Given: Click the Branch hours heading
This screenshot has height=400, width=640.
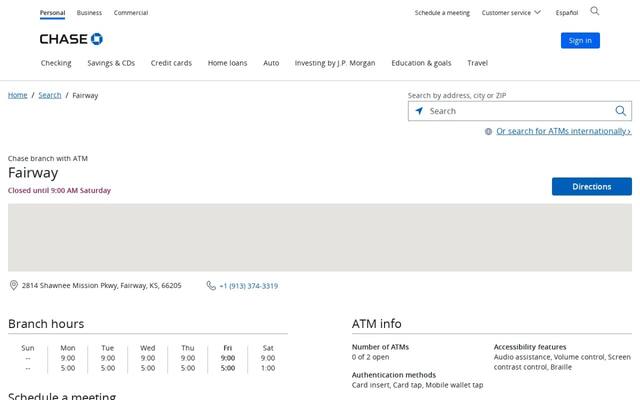Looking at the screenshot, I should coord(46,324).
